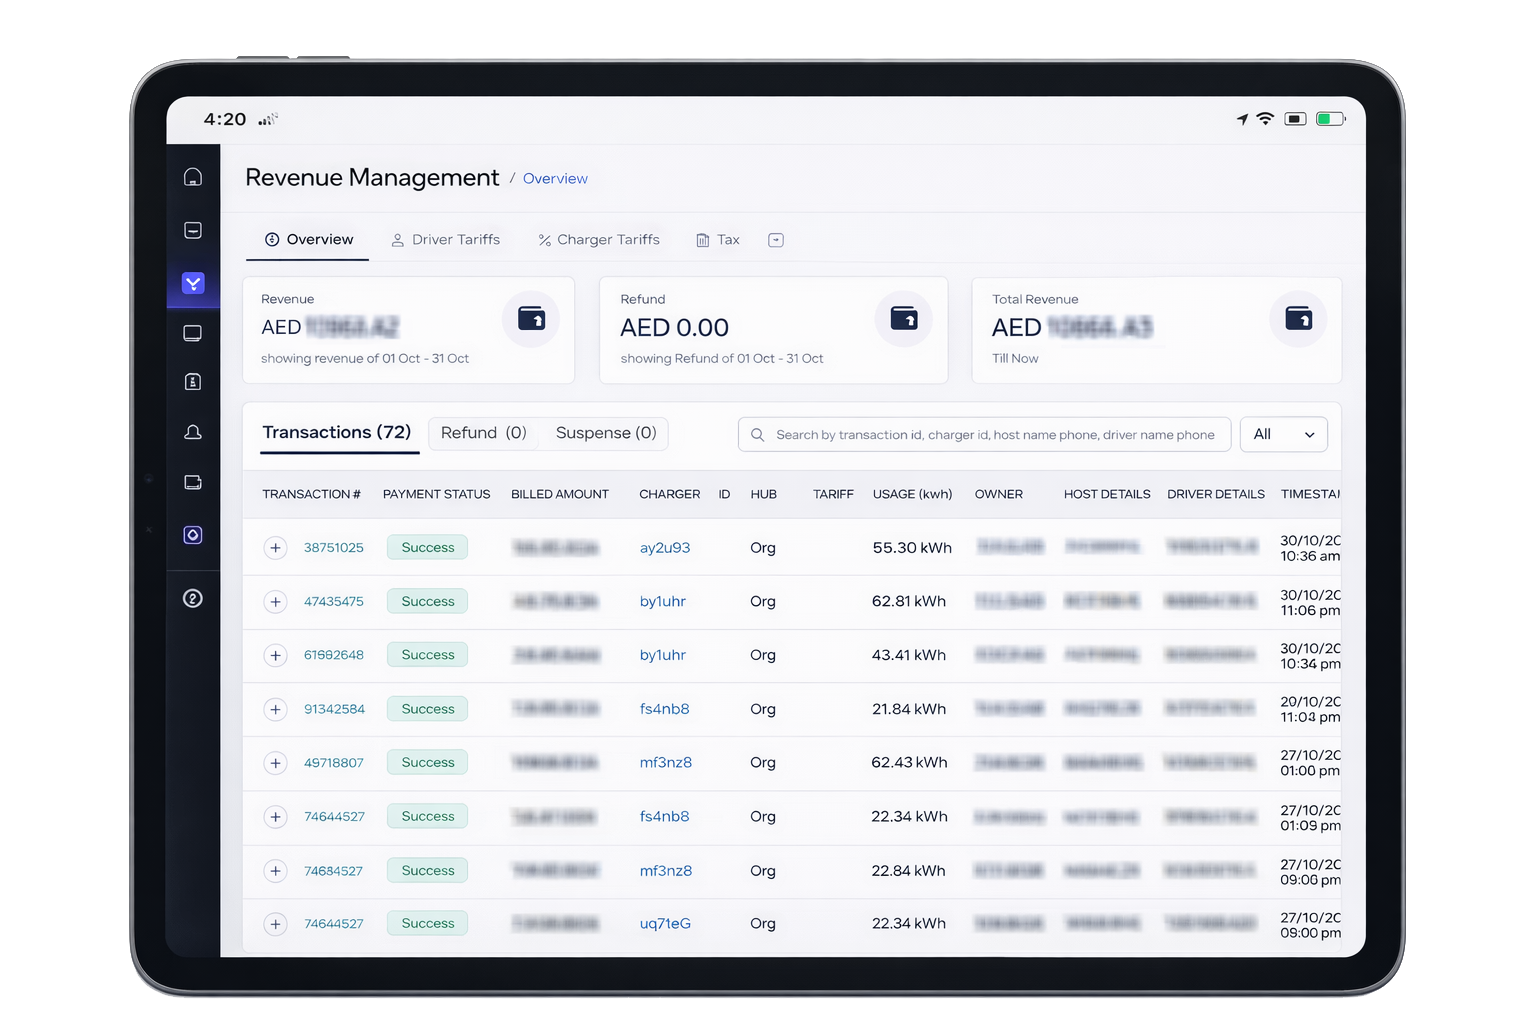The width and height of the screenshot is (1536, 1024).
Task: Click the wallet icon in Revenue card
Action: (x=530, y=319)
